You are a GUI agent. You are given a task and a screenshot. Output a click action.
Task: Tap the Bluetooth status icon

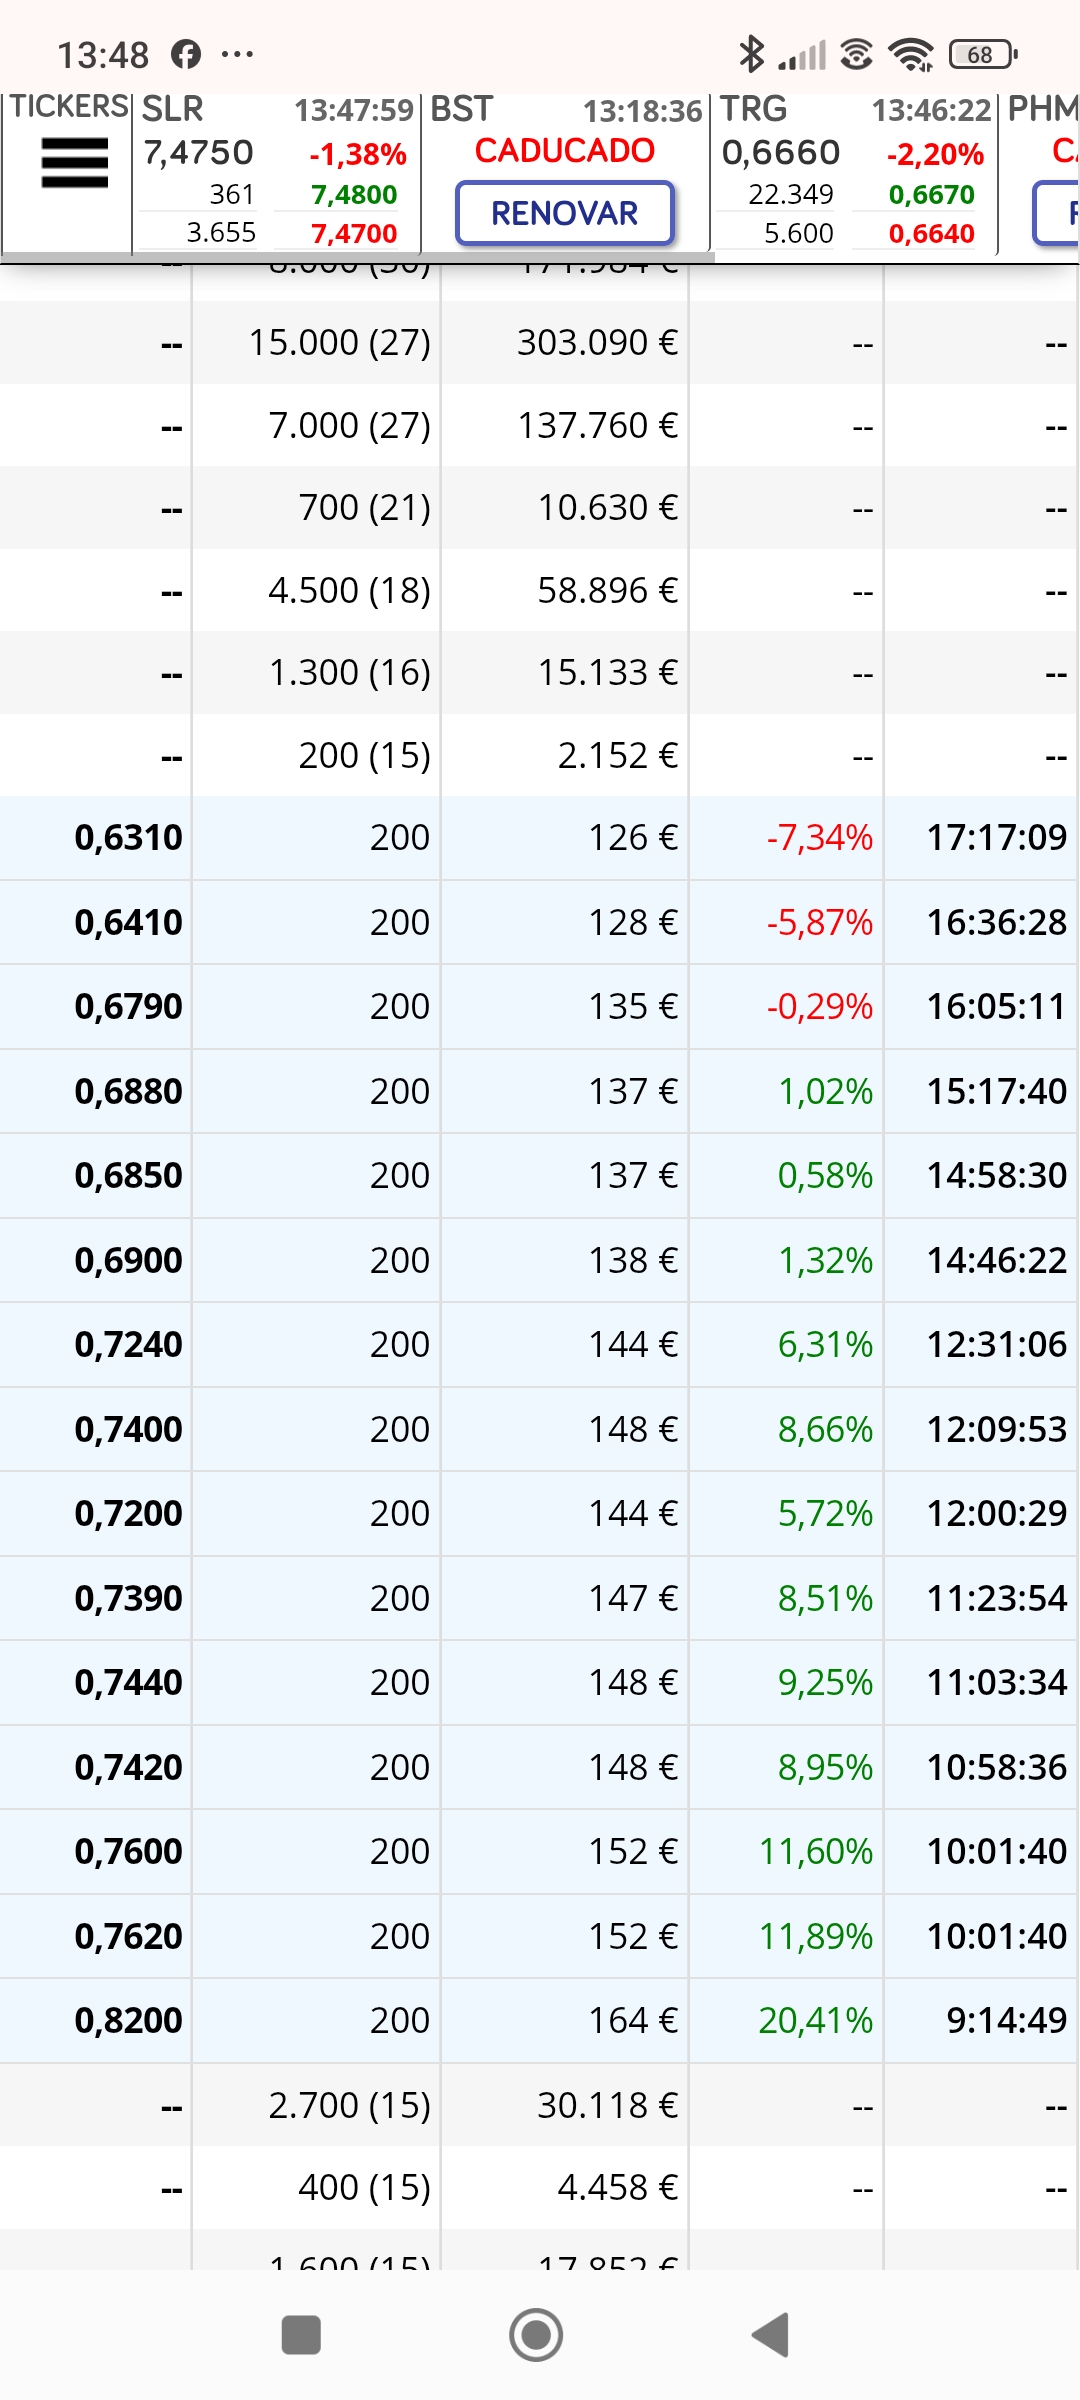tap(751, 54)
